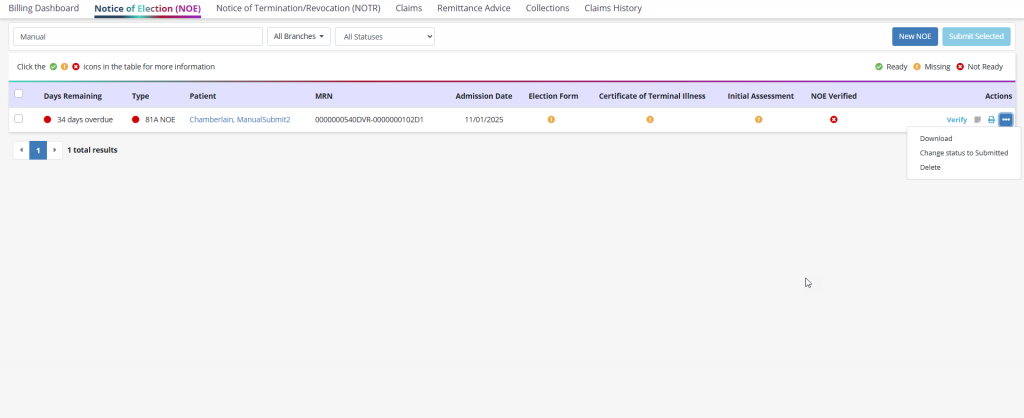Click the Election Form missing status icon
Viewport: 1024px width, 418px height.
tap(551, 119)
